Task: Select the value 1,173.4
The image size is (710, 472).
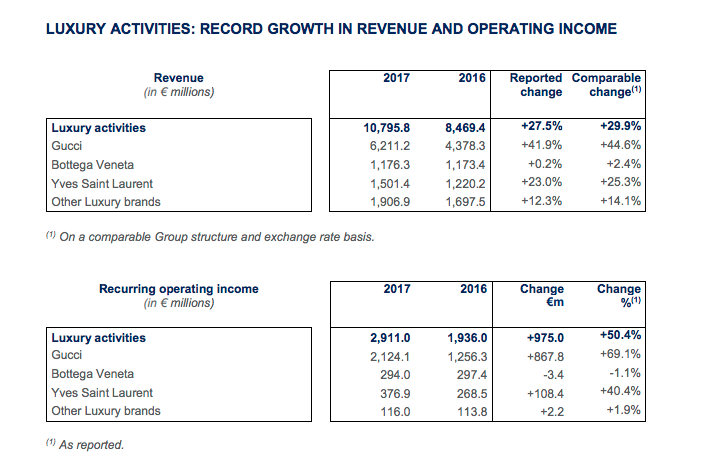Action: pos(465,165)
